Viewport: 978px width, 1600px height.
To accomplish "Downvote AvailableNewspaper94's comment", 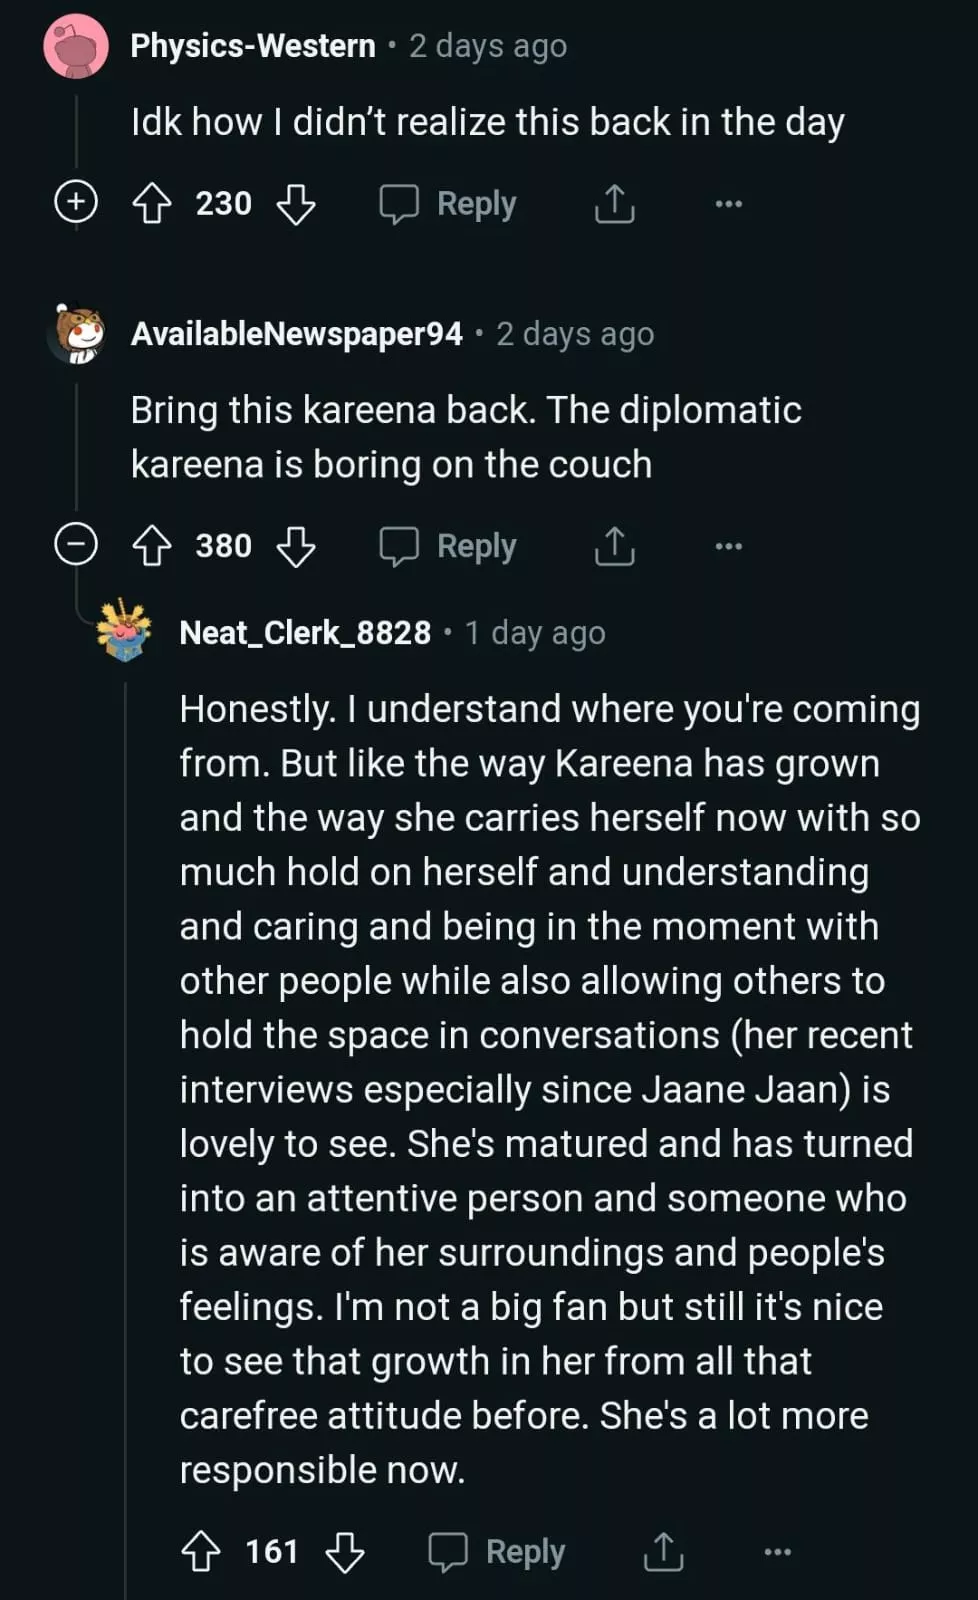I will click(296, 546).
